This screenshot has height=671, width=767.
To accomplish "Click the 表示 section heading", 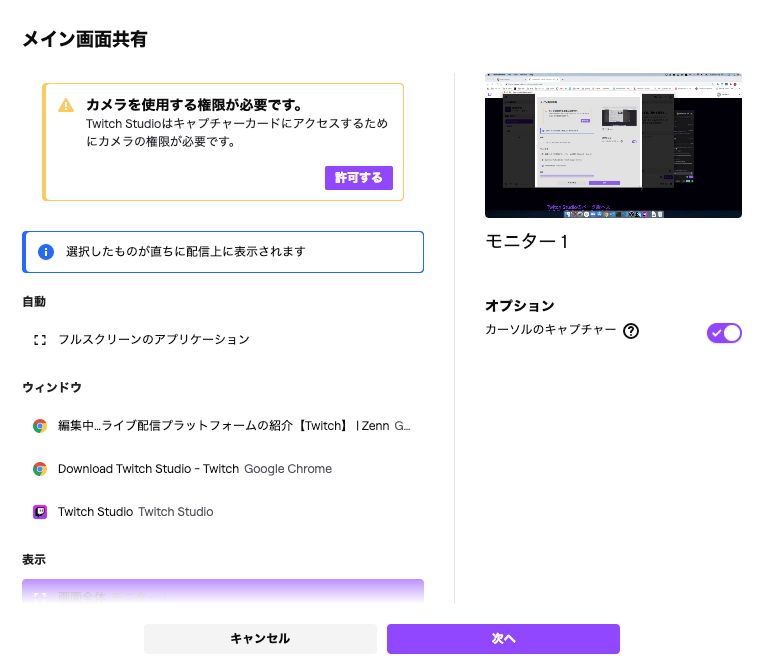I will click(34, 560).
